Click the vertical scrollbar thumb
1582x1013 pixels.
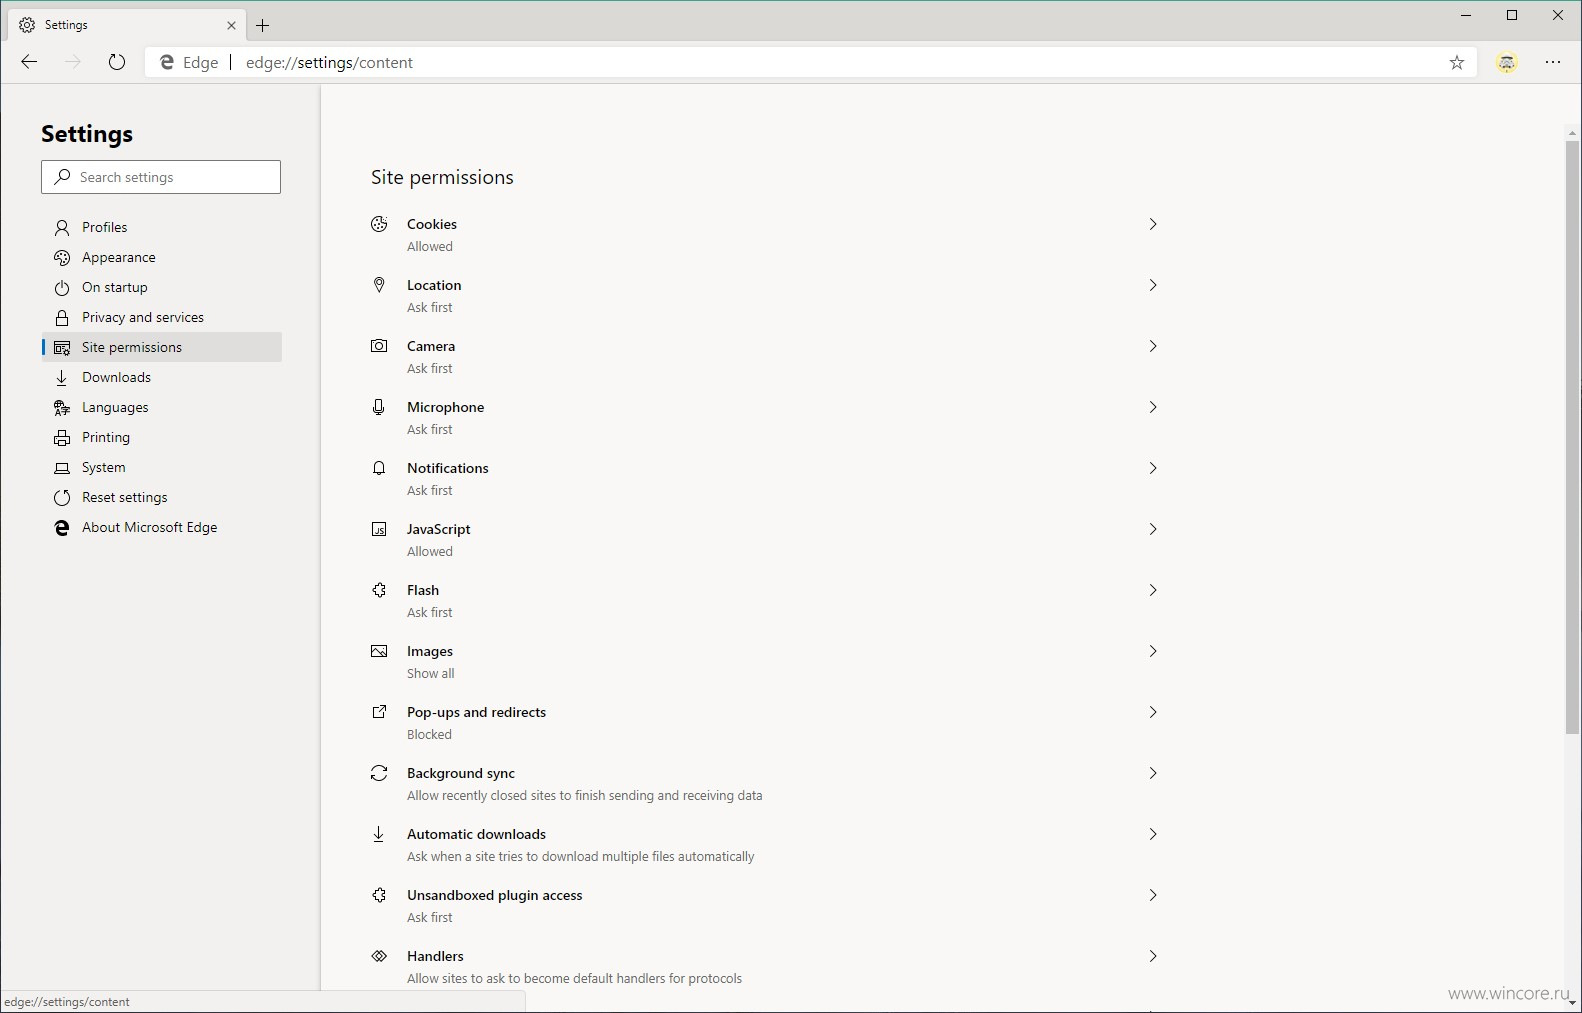pyautogui.click(x=1573, y=437)
